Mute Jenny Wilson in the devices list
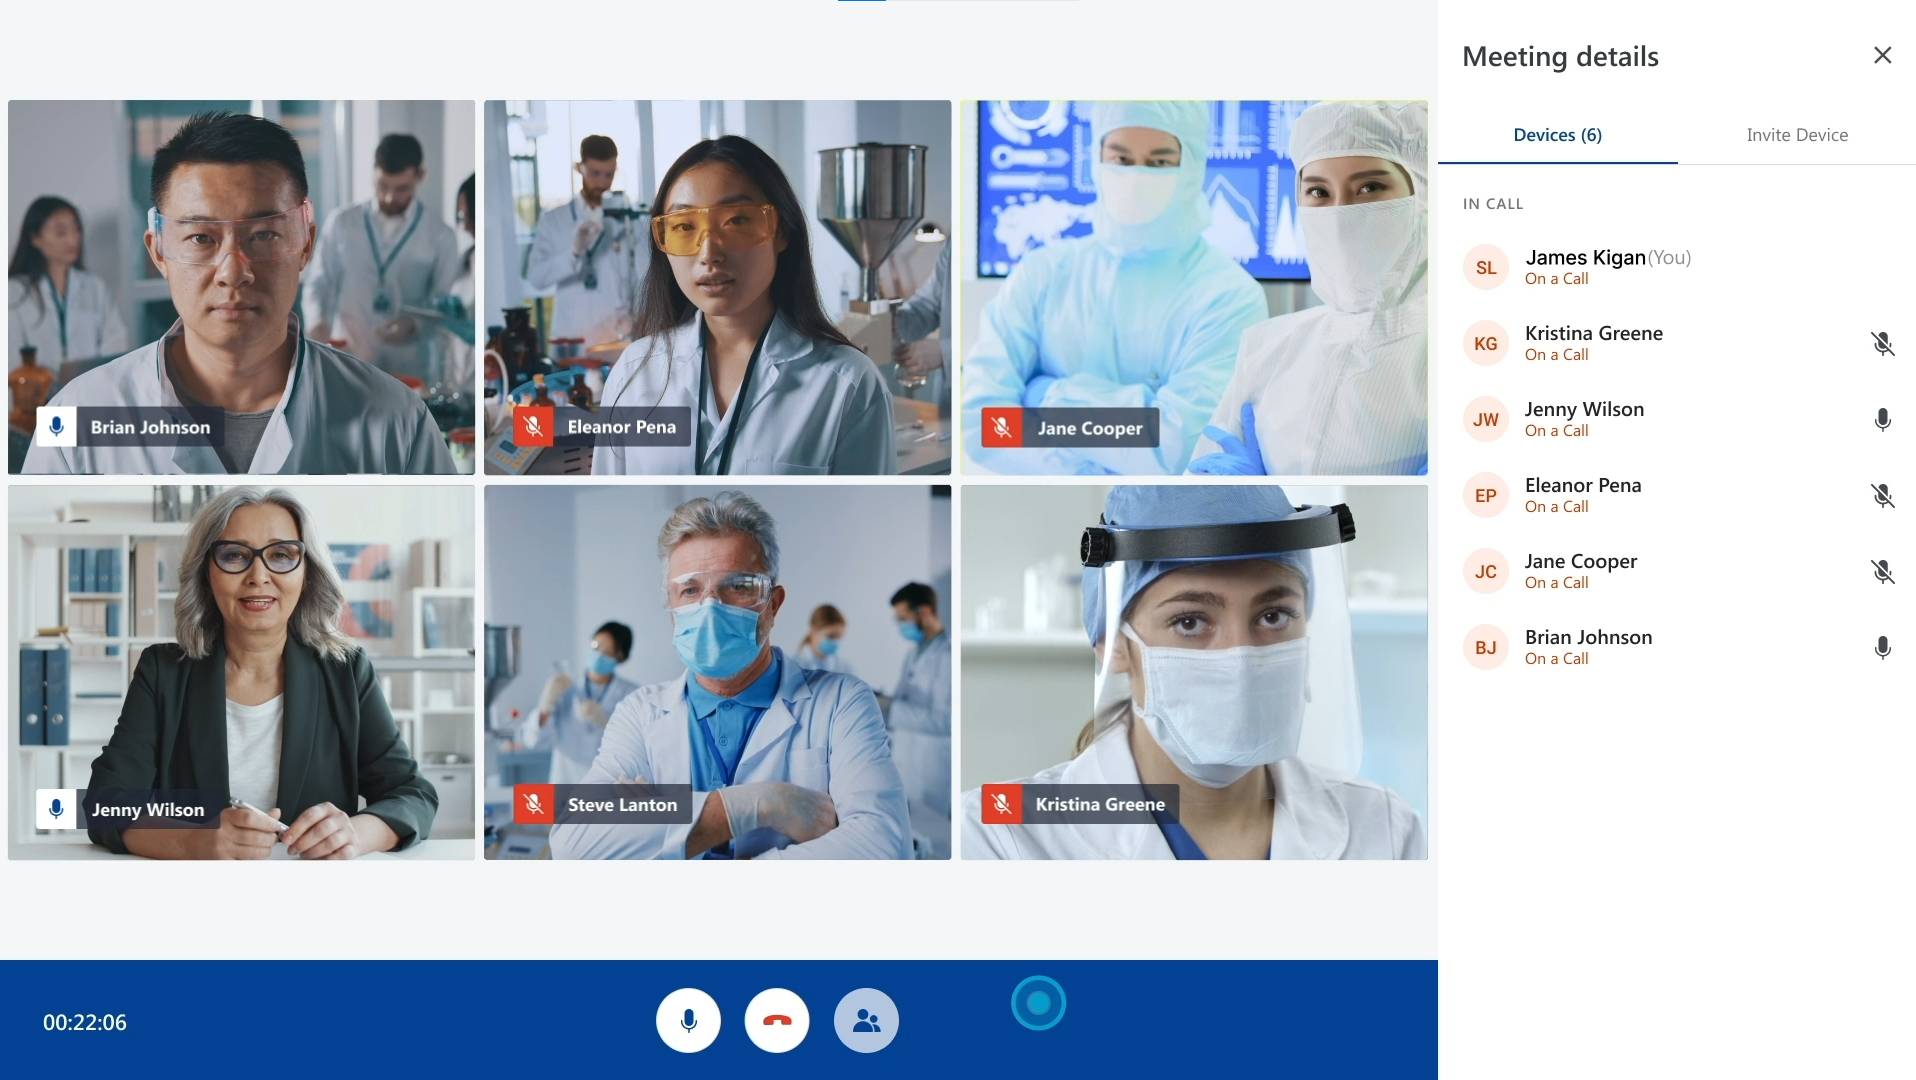The image size is (1916, 1080). point(1881,420)
